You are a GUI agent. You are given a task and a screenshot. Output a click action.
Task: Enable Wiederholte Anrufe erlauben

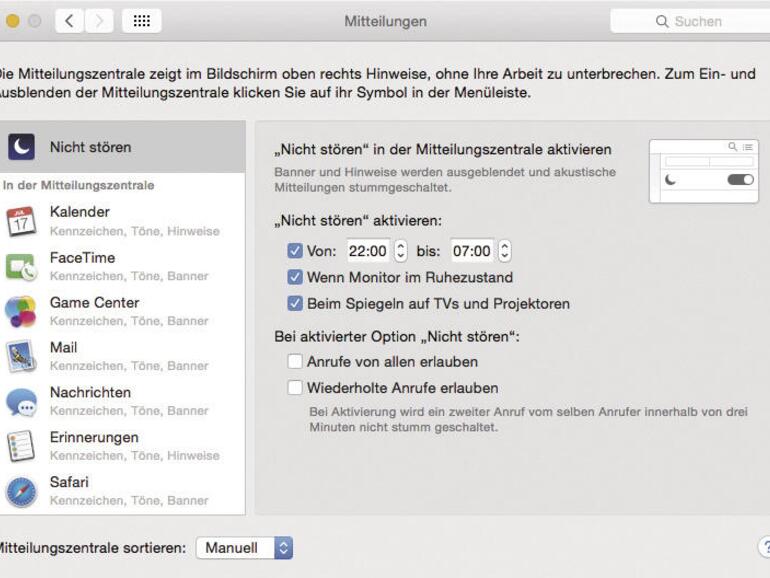295,387
